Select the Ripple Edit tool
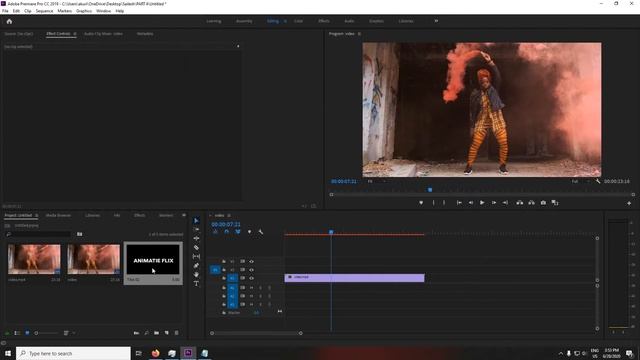Viewport: 640px width, 360px height. tap(196, 238)
